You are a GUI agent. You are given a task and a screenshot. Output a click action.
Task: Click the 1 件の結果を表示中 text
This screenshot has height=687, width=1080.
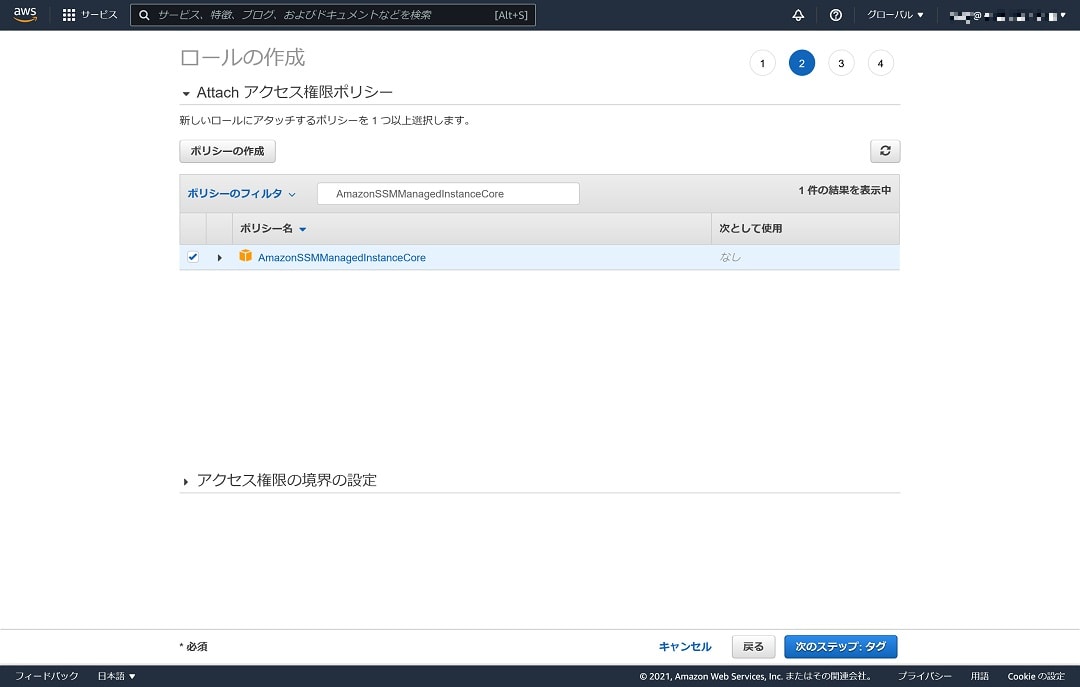844,190
